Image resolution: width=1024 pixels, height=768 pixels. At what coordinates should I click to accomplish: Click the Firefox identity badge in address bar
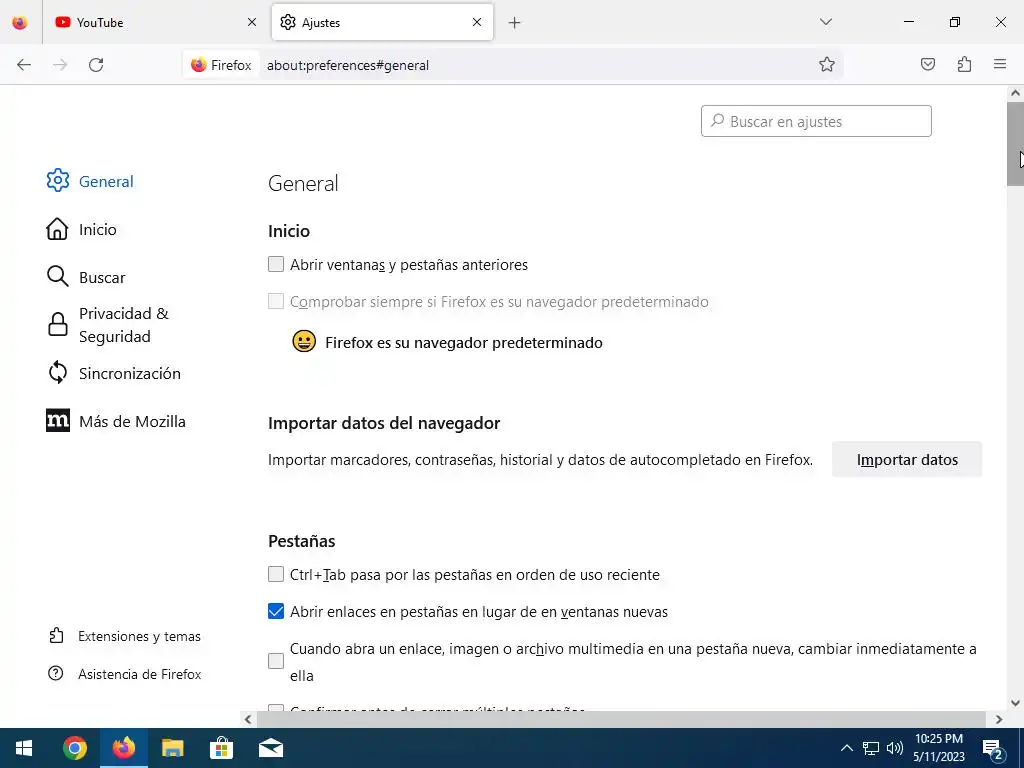pos(221,65)
